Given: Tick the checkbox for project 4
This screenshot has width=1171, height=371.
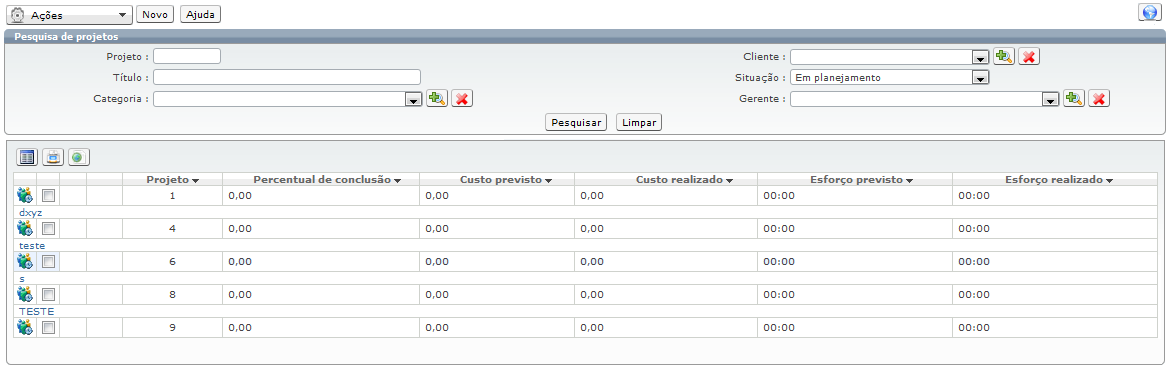Looking at the screenshot, I should (x=49, y=228).
